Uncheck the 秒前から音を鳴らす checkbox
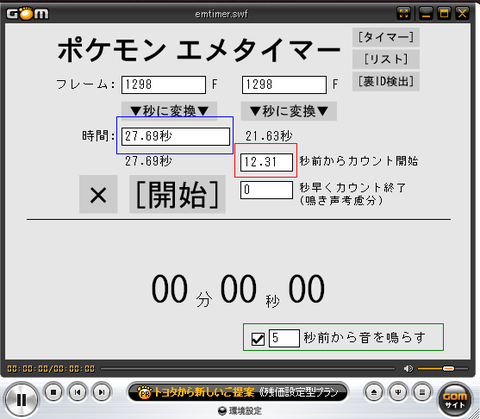Image resolution: width=480 pixels, height=419 pixels. click(258, 339)
